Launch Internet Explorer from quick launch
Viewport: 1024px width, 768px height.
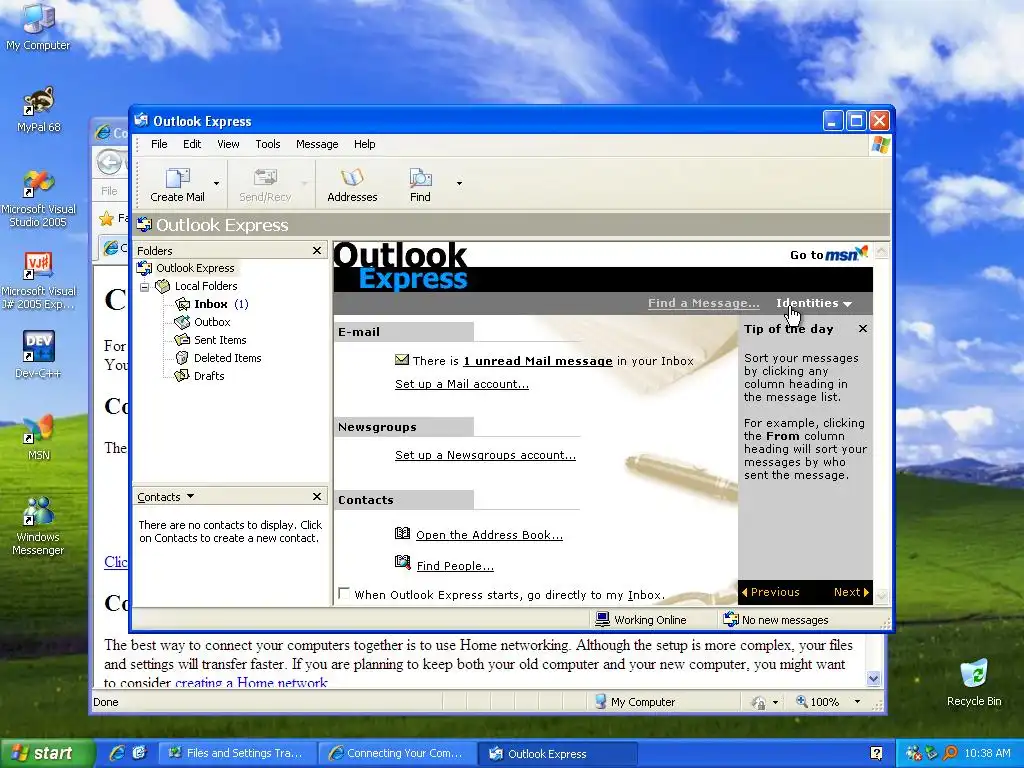pyautogui.click(x=117, y=753)
